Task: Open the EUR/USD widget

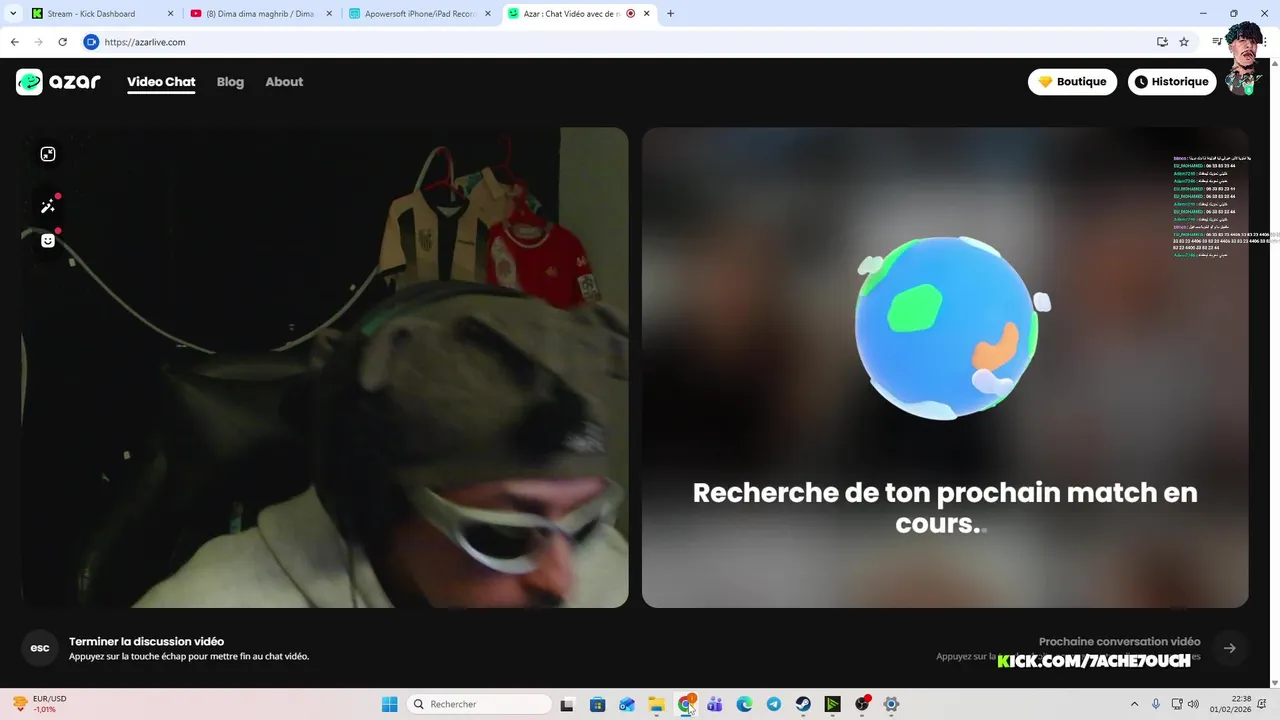Action: pyautogui.click(x=40, y=704)
